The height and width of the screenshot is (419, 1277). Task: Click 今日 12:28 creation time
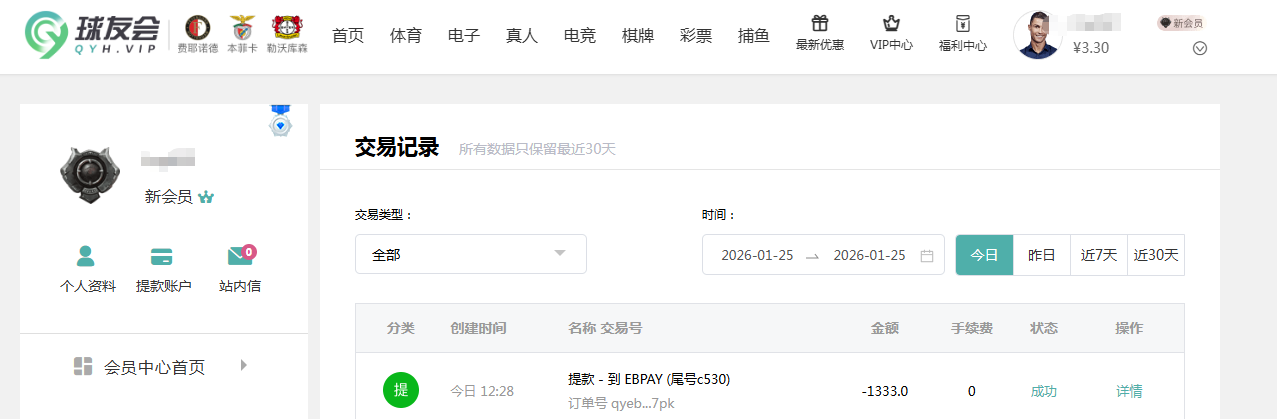click(x=482, y=391)
